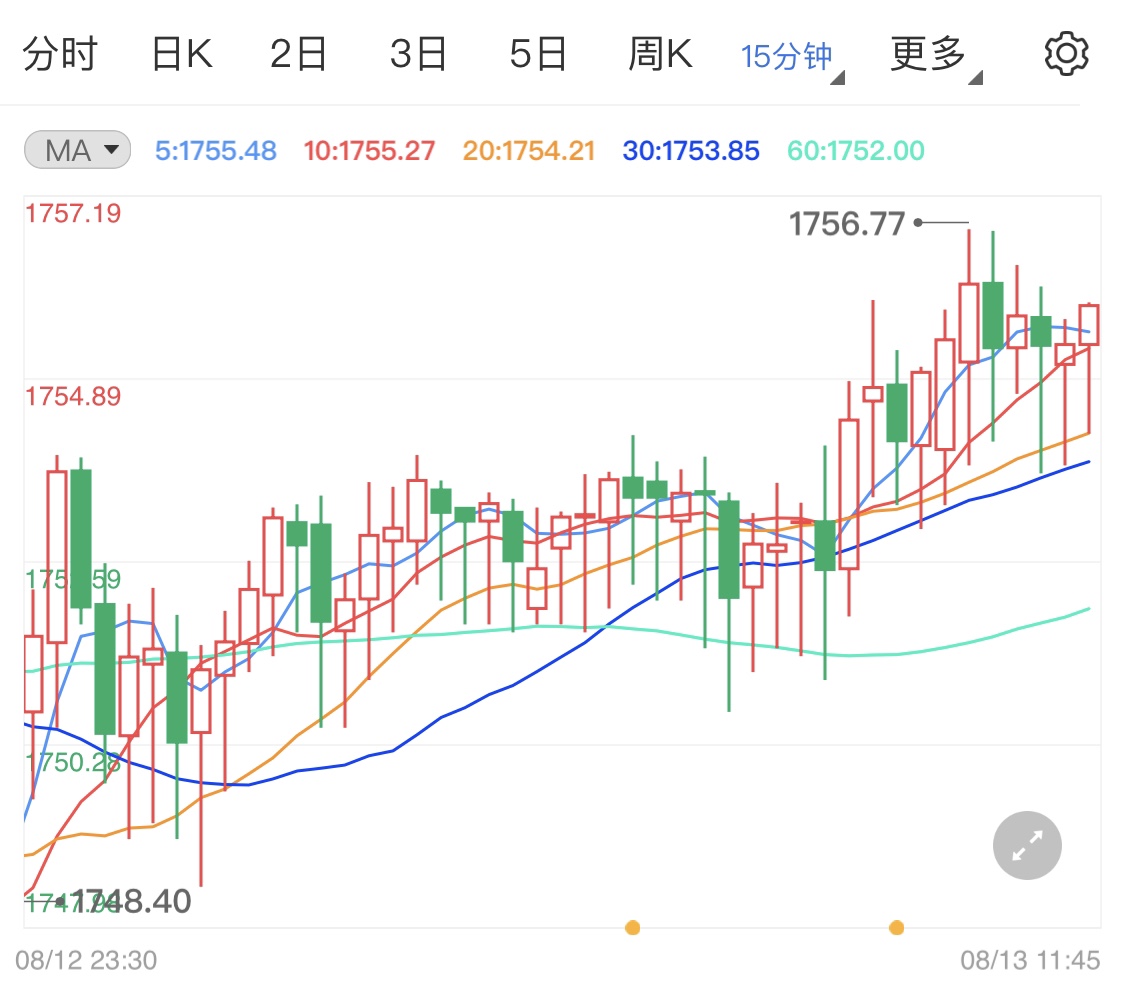Click the MA5 value 1755.48

click(x=216, y=149)
